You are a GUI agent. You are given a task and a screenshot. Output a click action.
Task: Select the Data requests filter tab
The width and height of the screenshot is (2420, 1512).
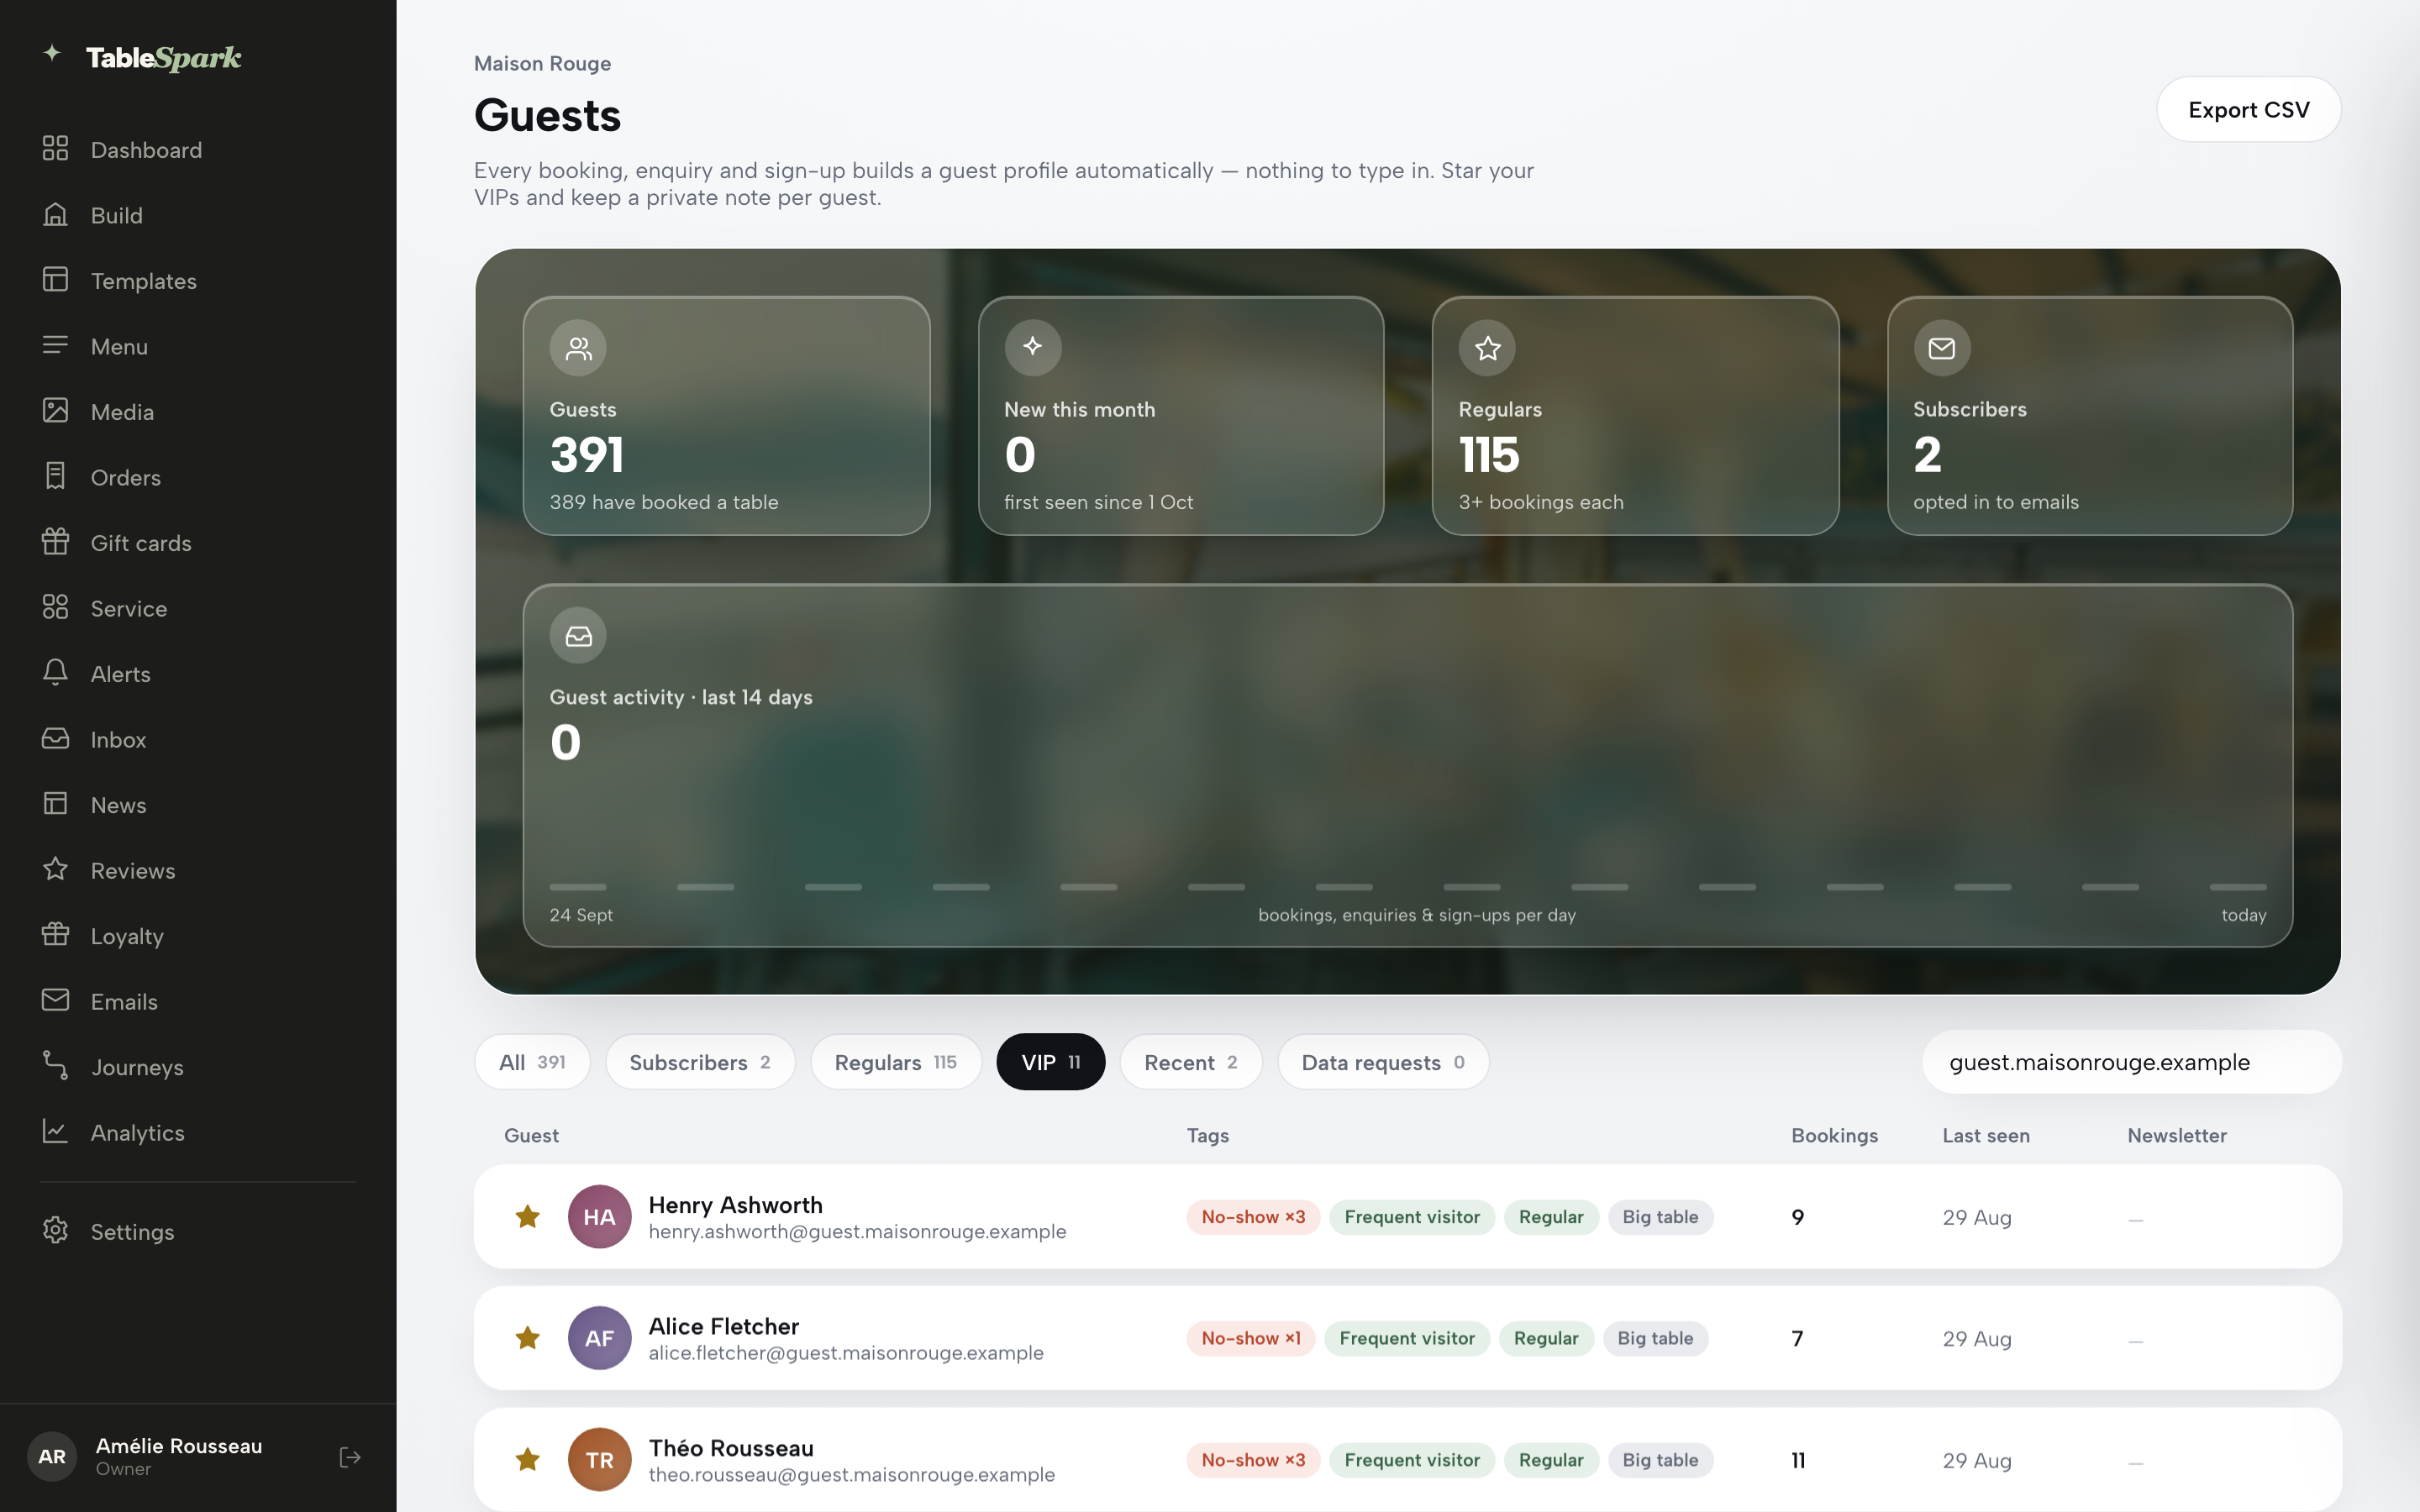coord(1383,1062)
